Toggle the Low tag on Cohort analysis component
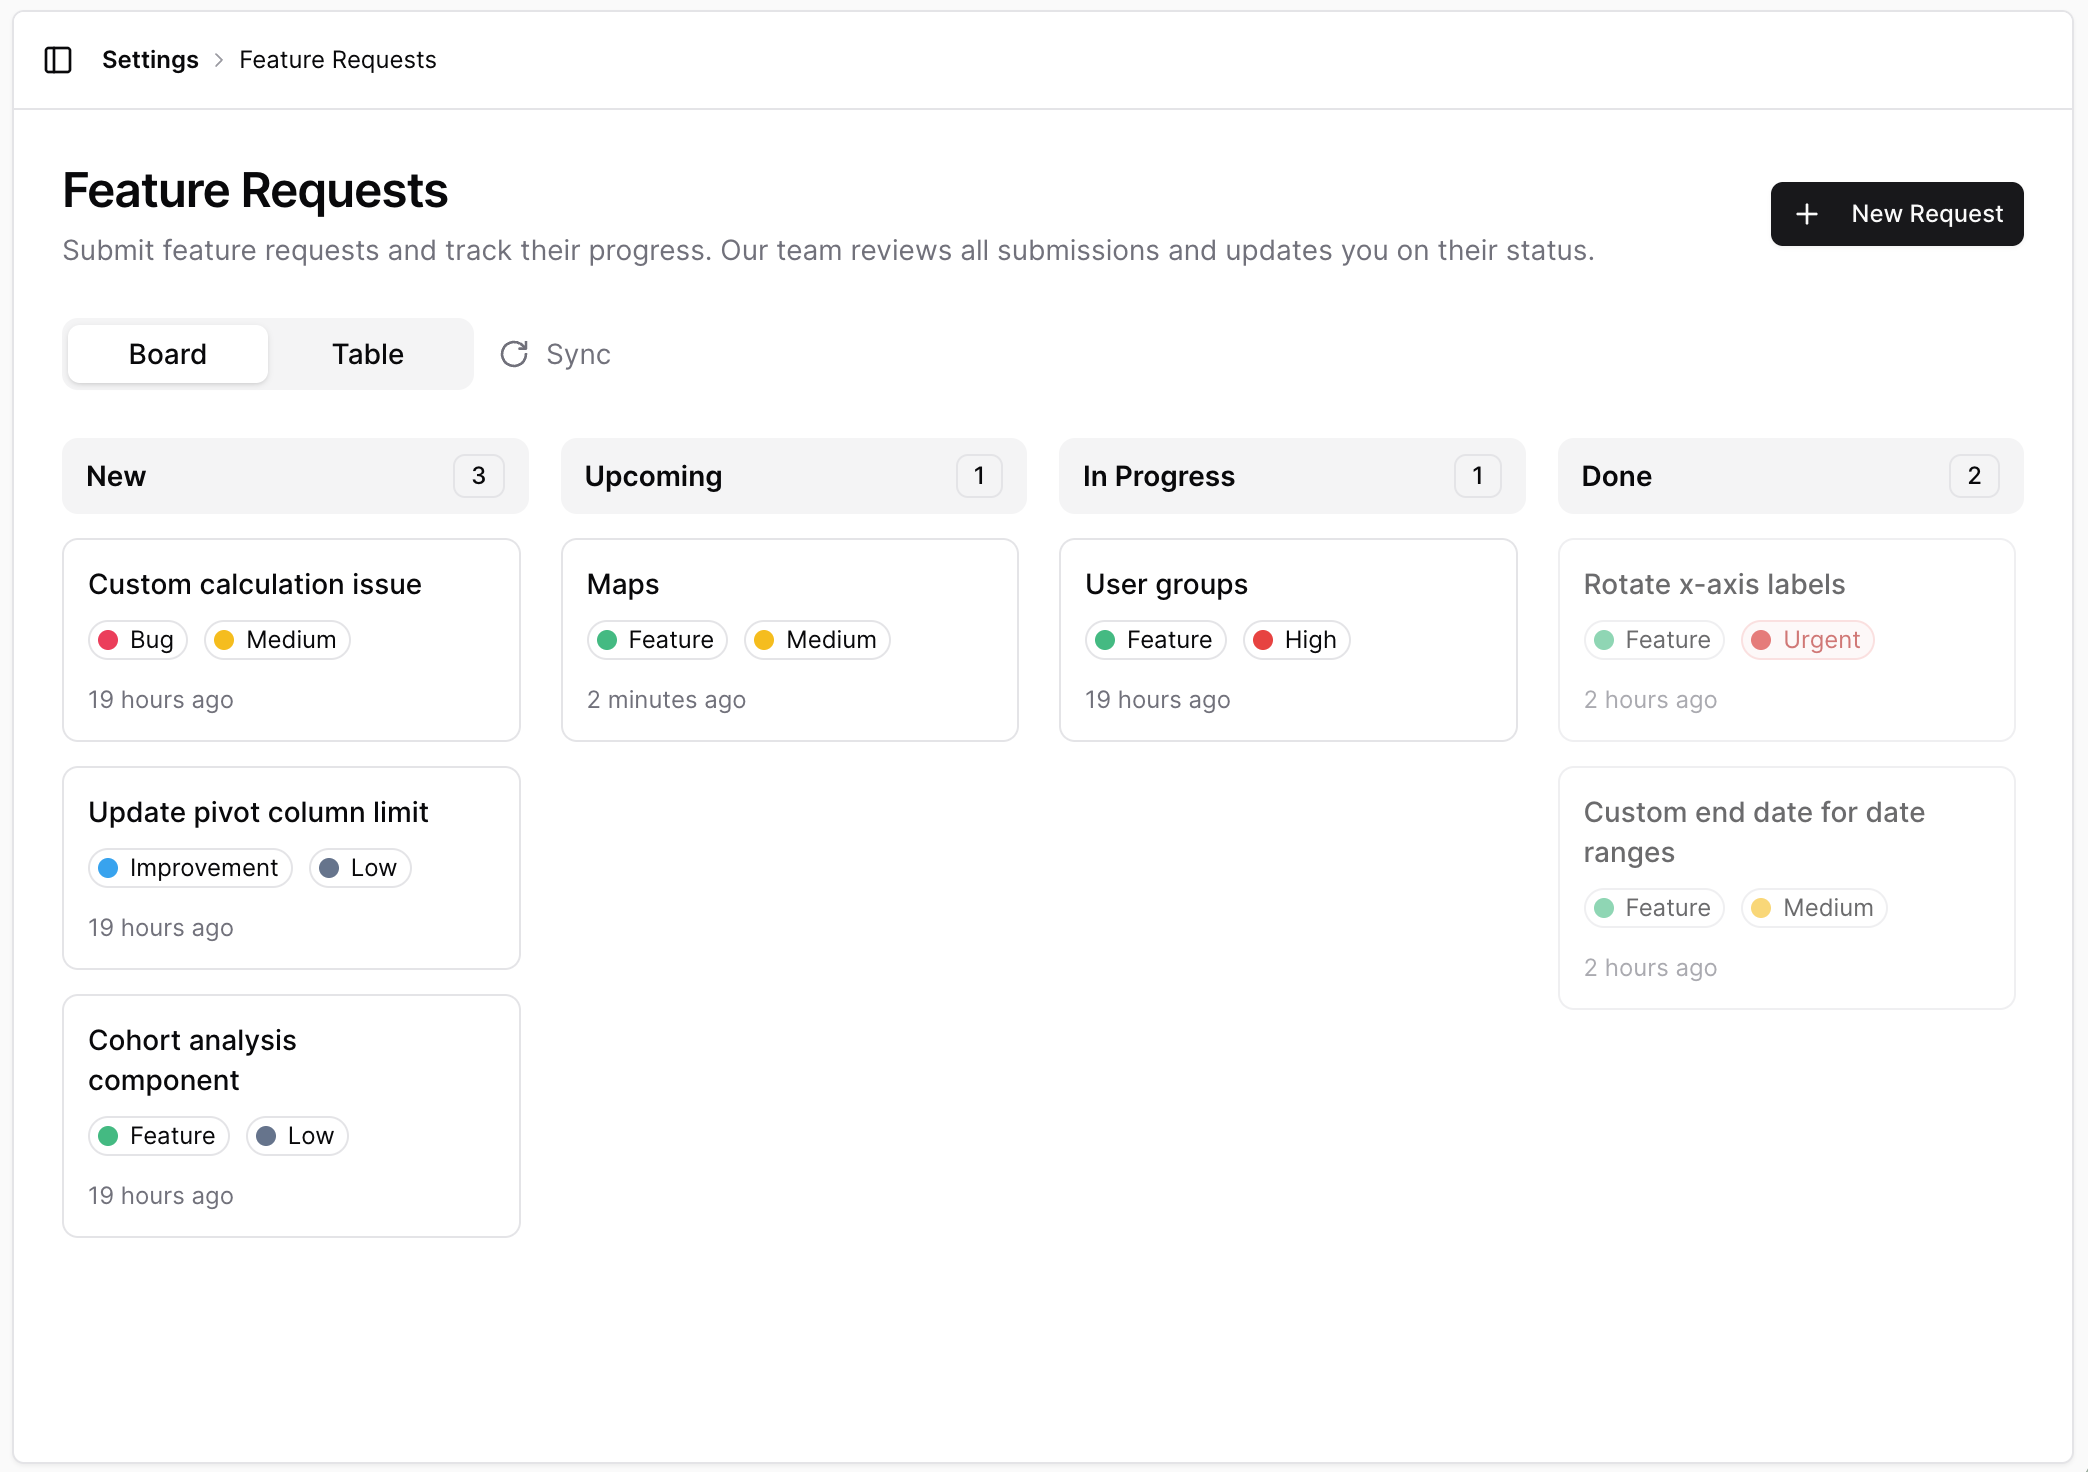Image resolution: width=2088 pixels, height=1472 pixels. (297, 1135)
